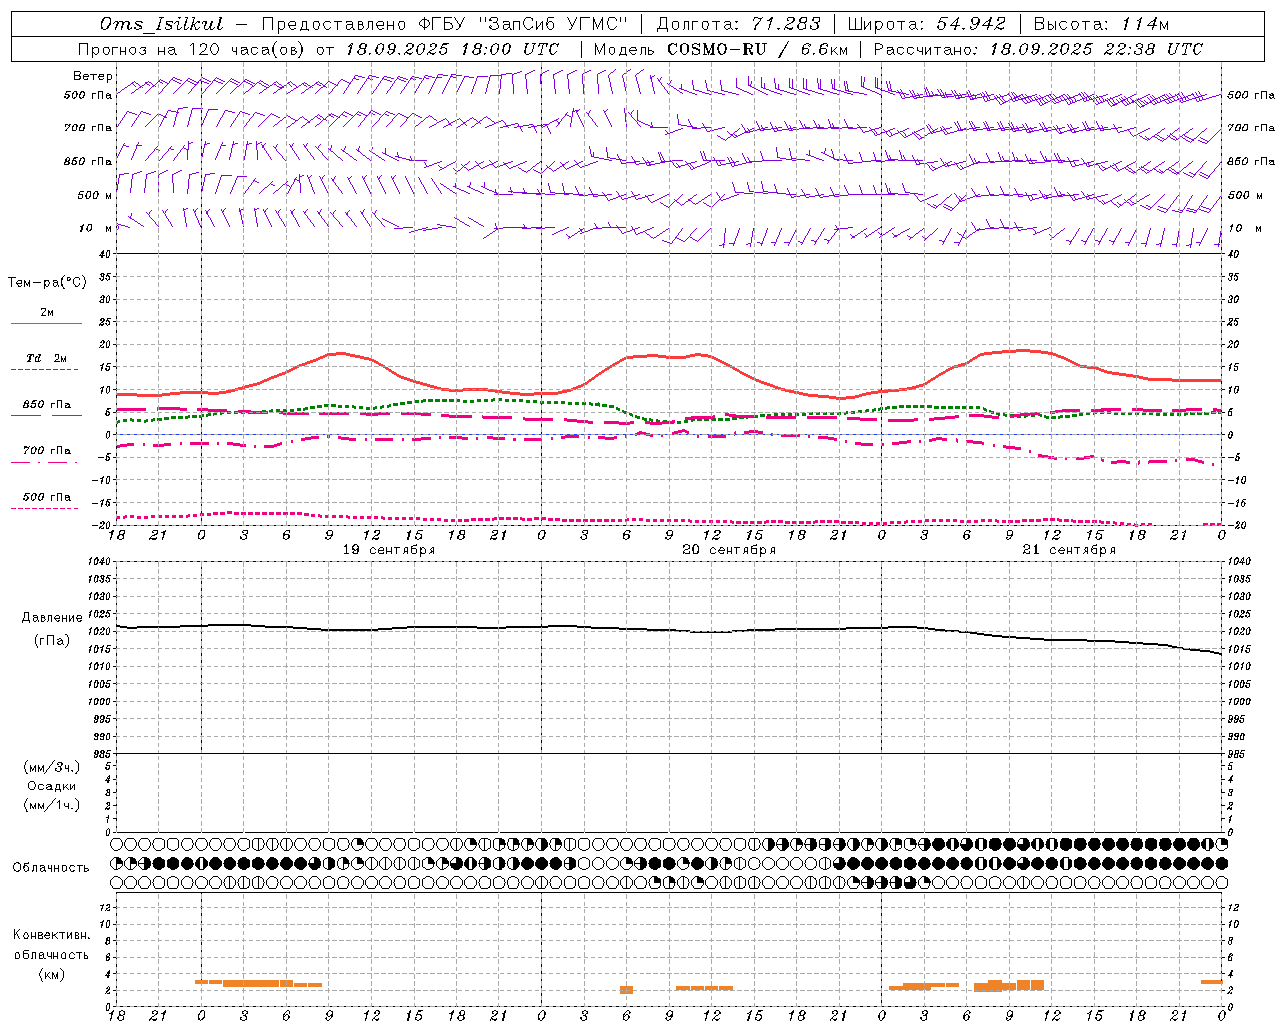Click the (мм/3ч.) precipitation unit label
Screen dimensions: 1280x1024
pos(52,767)
